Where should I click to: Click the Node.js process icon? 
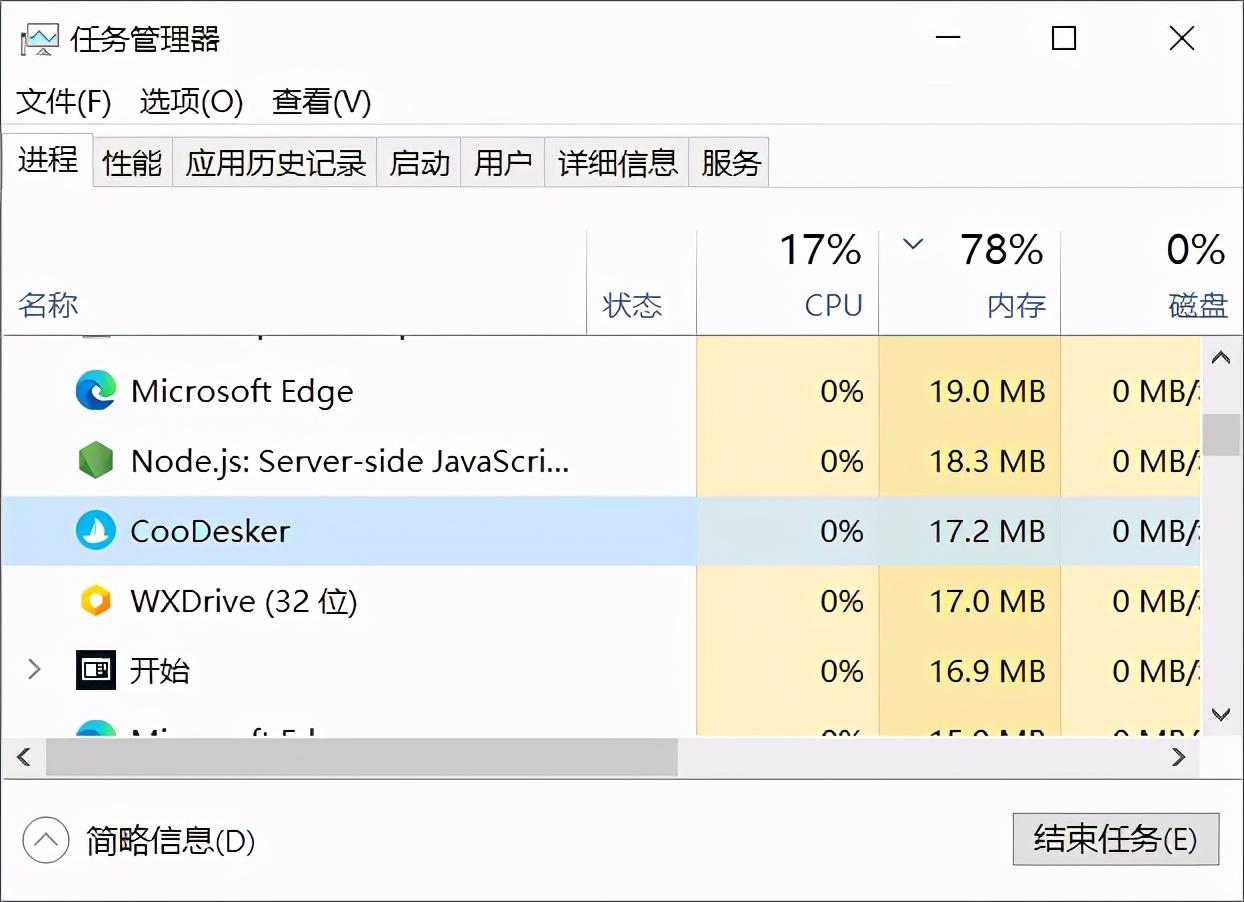[94, 461]
